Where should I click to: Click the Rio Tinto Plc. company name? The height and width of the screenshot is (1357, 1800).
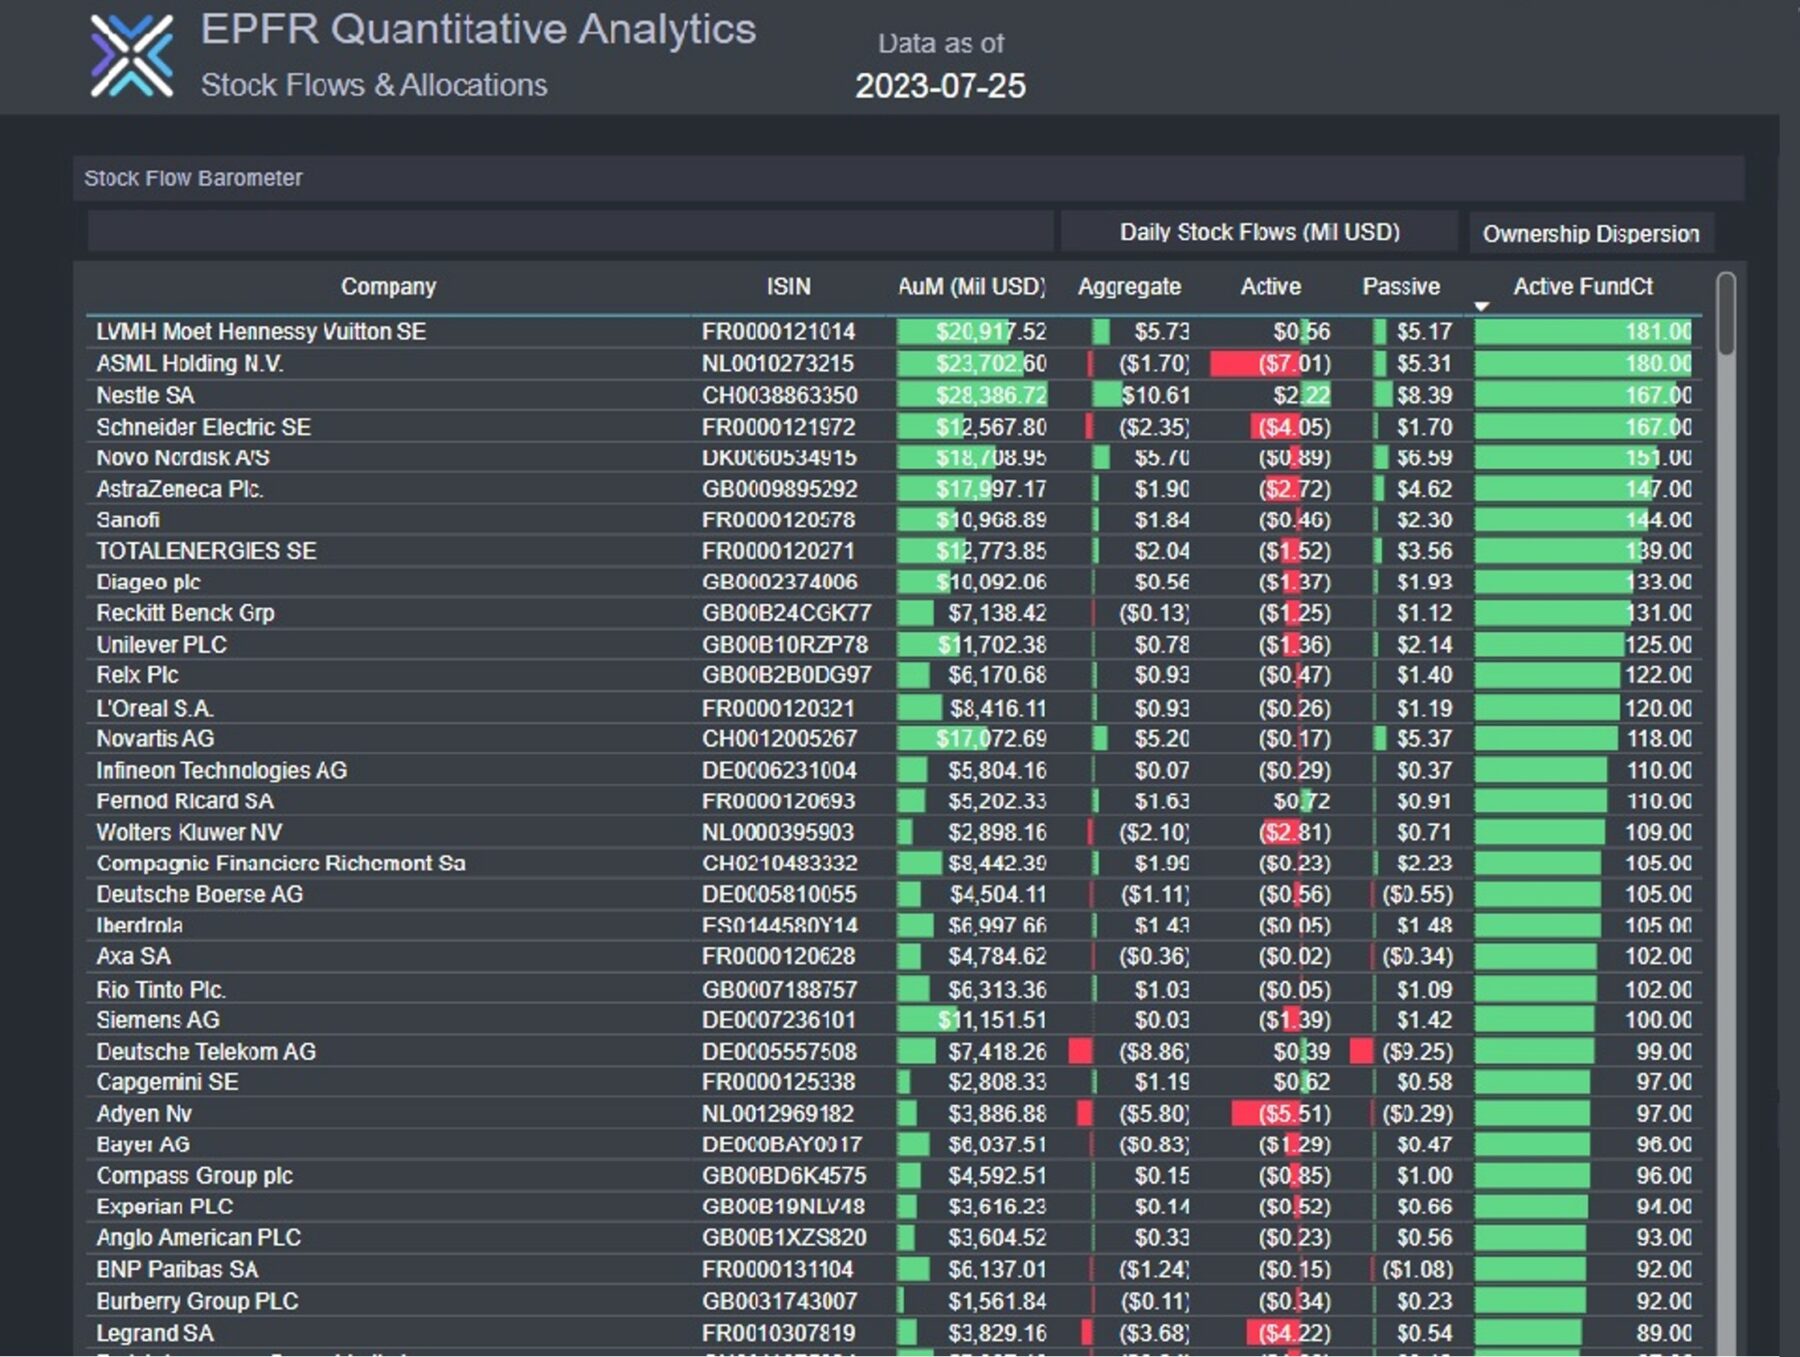pyautogui.click(x=161, y=990)
